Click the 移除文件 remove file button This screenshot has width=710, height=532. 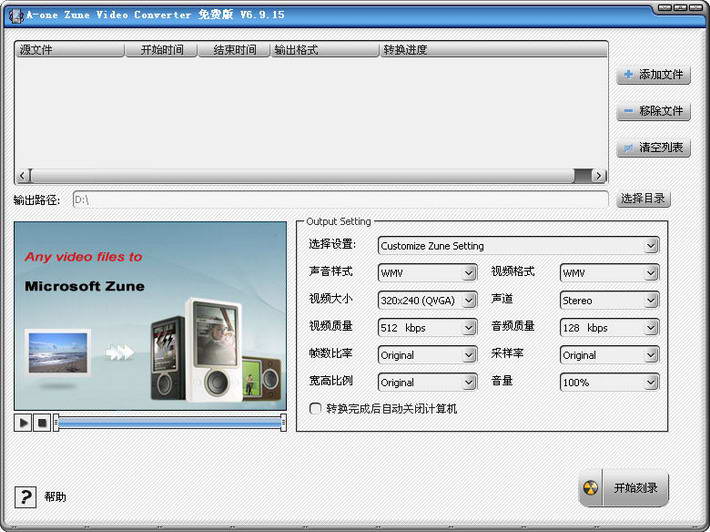coord(653,111)
